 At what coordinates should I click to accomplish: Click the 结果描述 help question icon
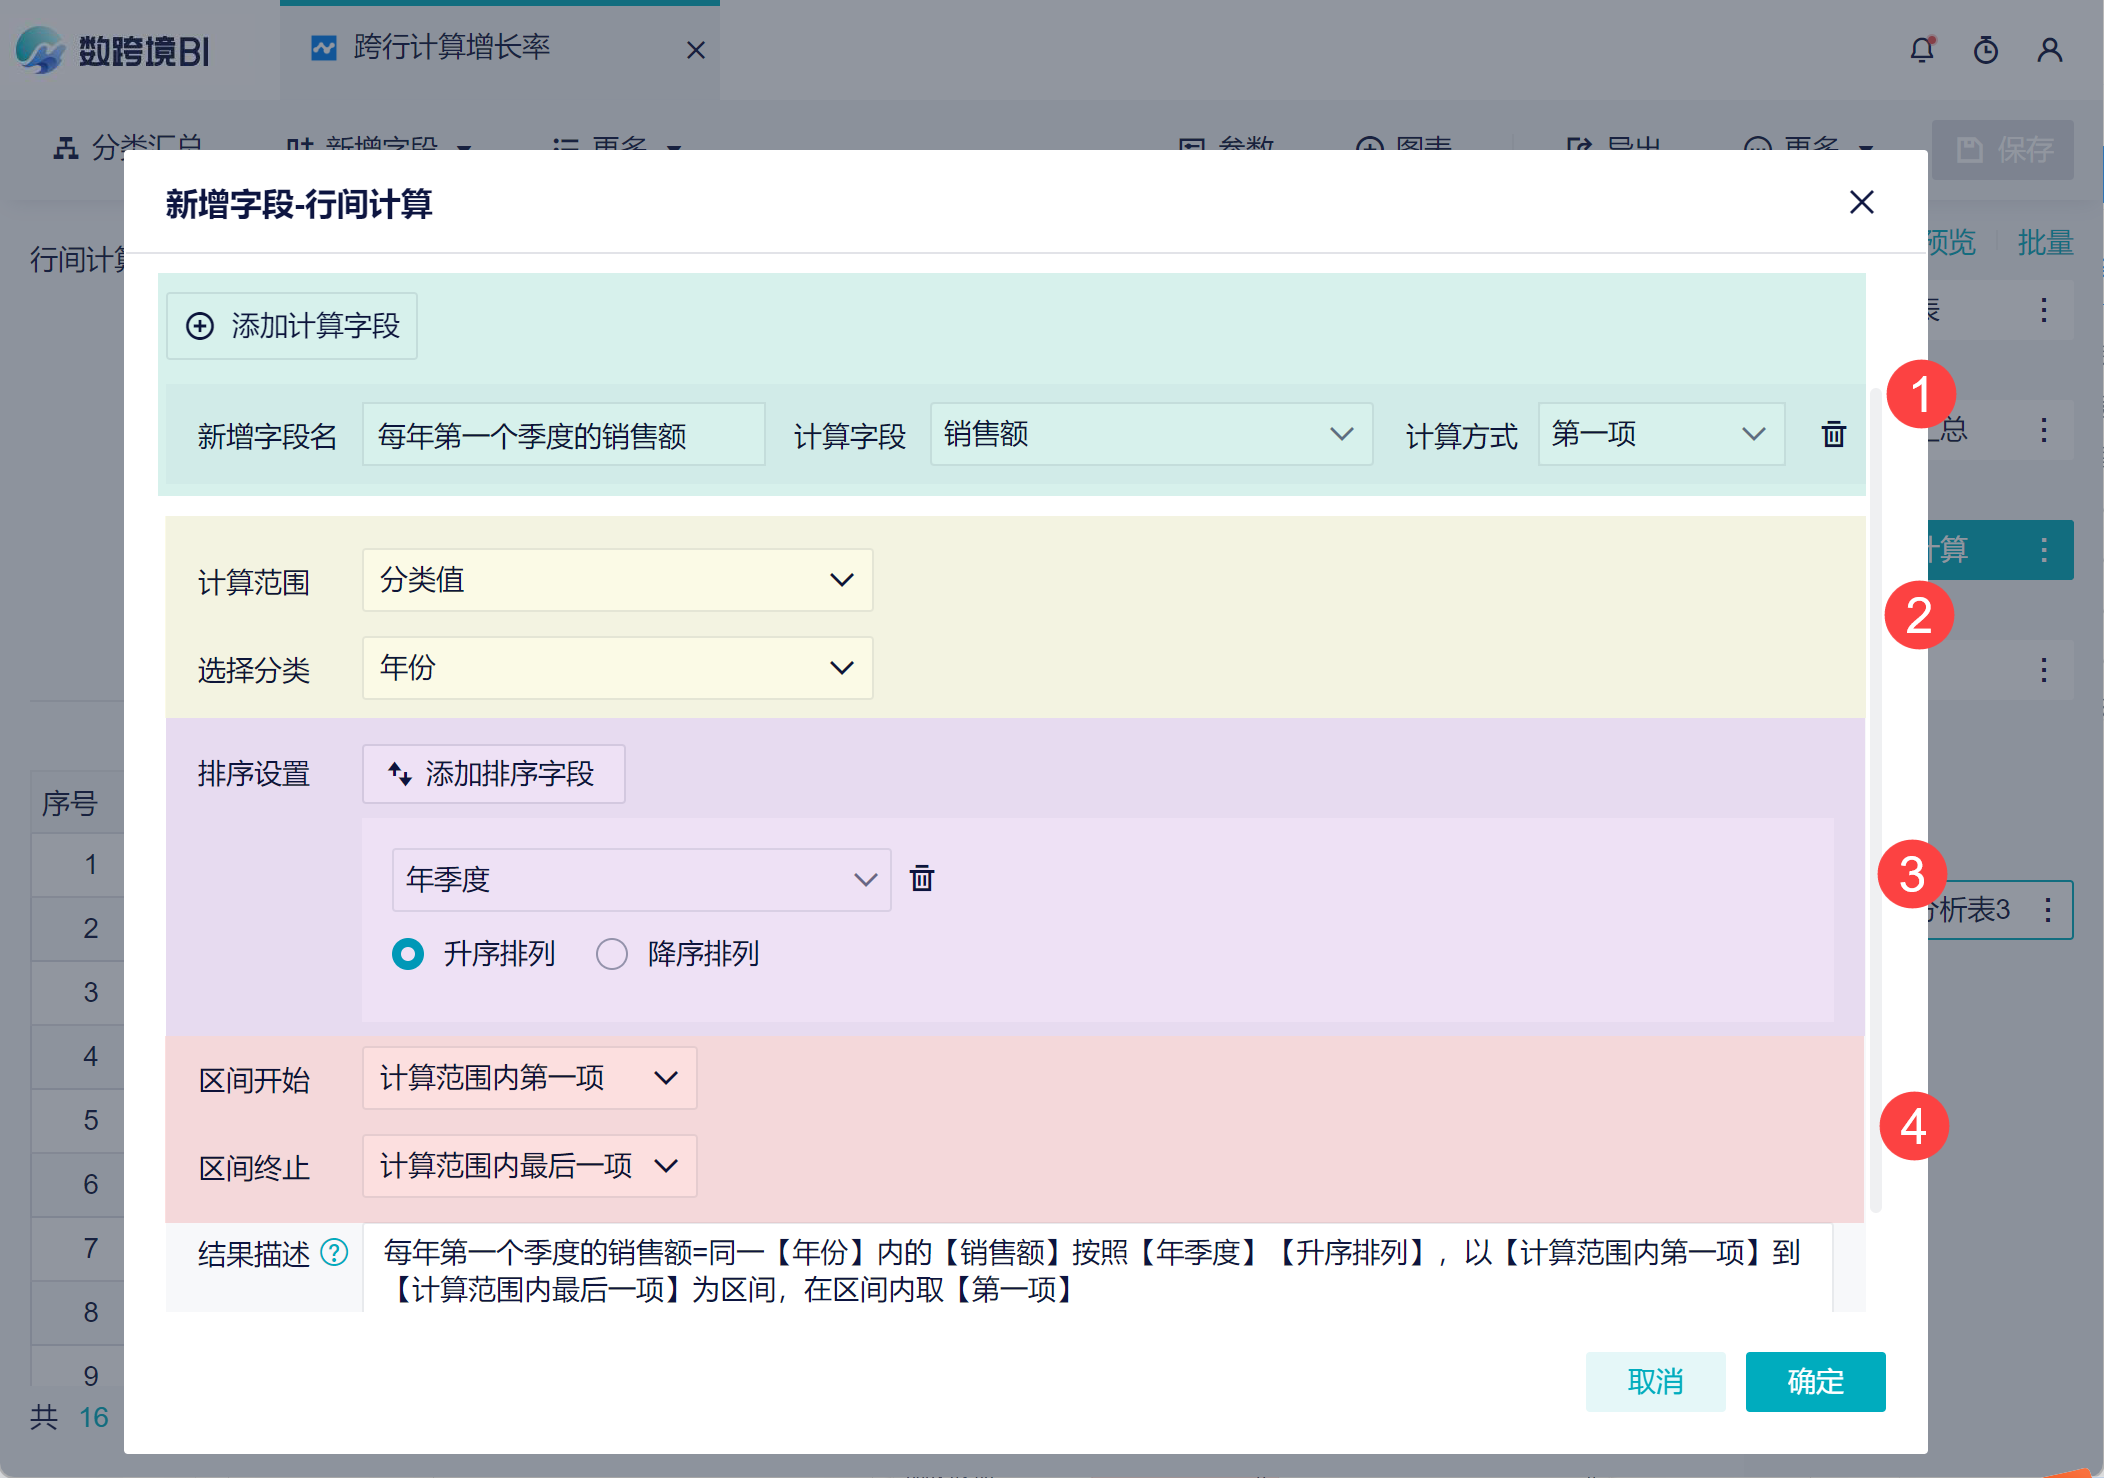(x=334, y=1252)
